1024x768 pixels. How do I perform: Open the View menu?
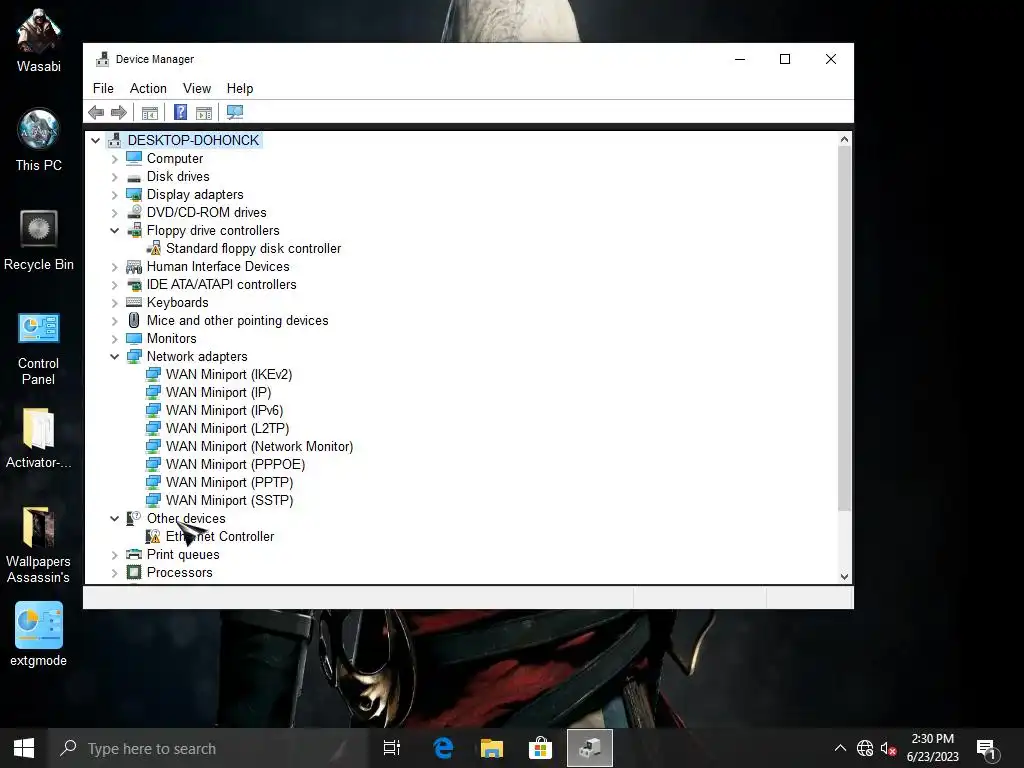pos(197,88)
